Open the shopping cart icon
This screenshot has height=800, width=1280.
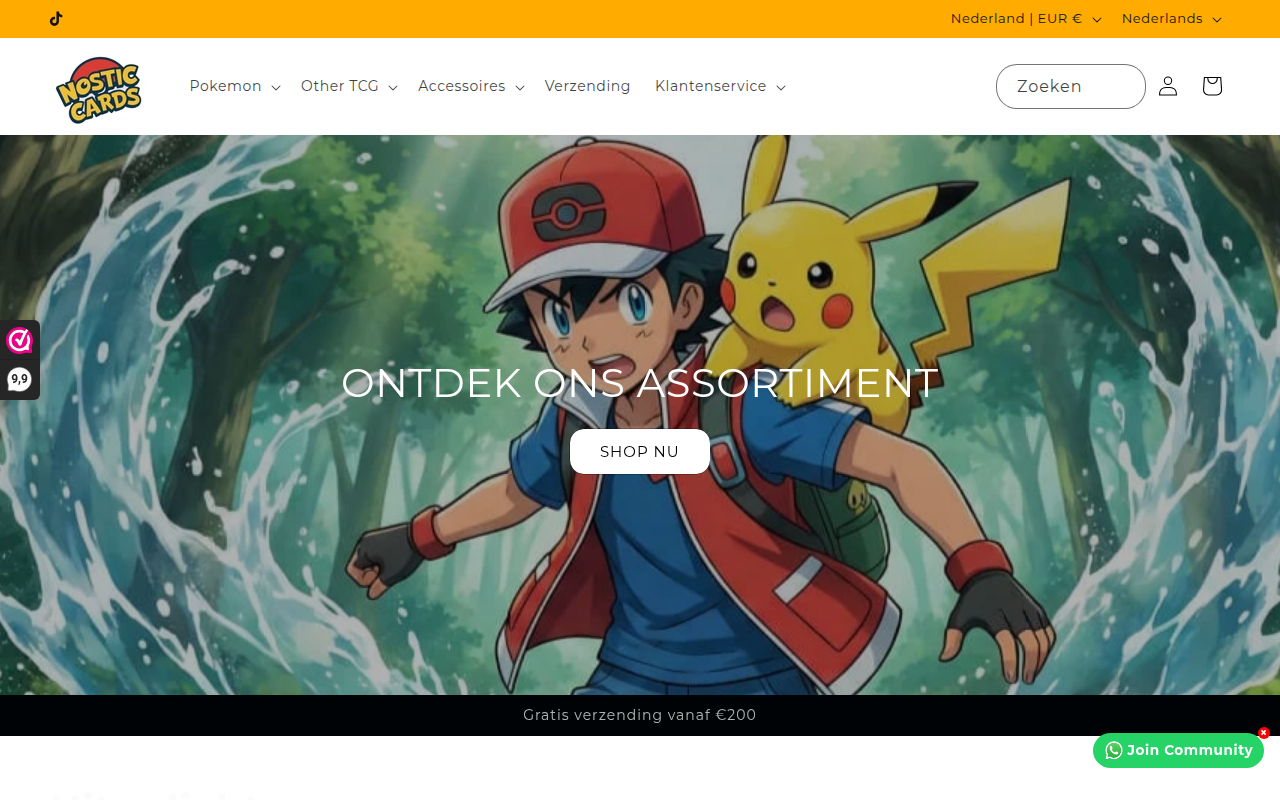pos(1212,86)
